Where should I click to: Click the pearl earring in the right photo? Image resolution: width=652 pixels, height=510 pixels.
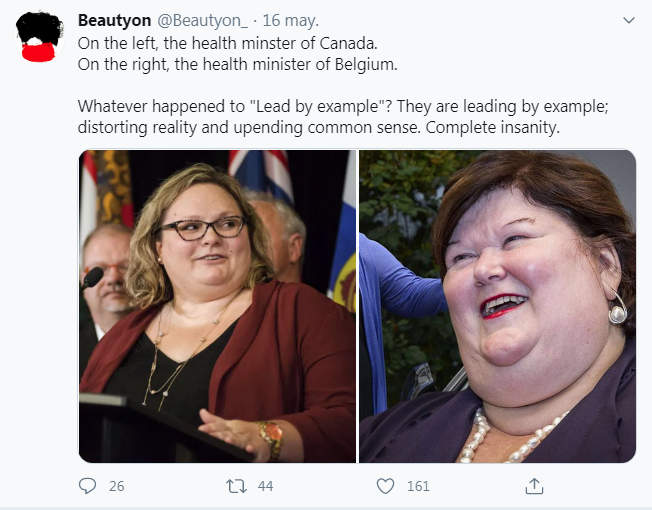click(617, 308)
